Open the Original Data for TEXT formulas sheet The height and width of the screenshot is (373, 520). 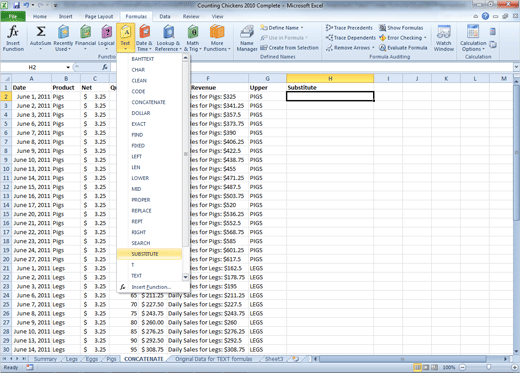click(214, 359)
